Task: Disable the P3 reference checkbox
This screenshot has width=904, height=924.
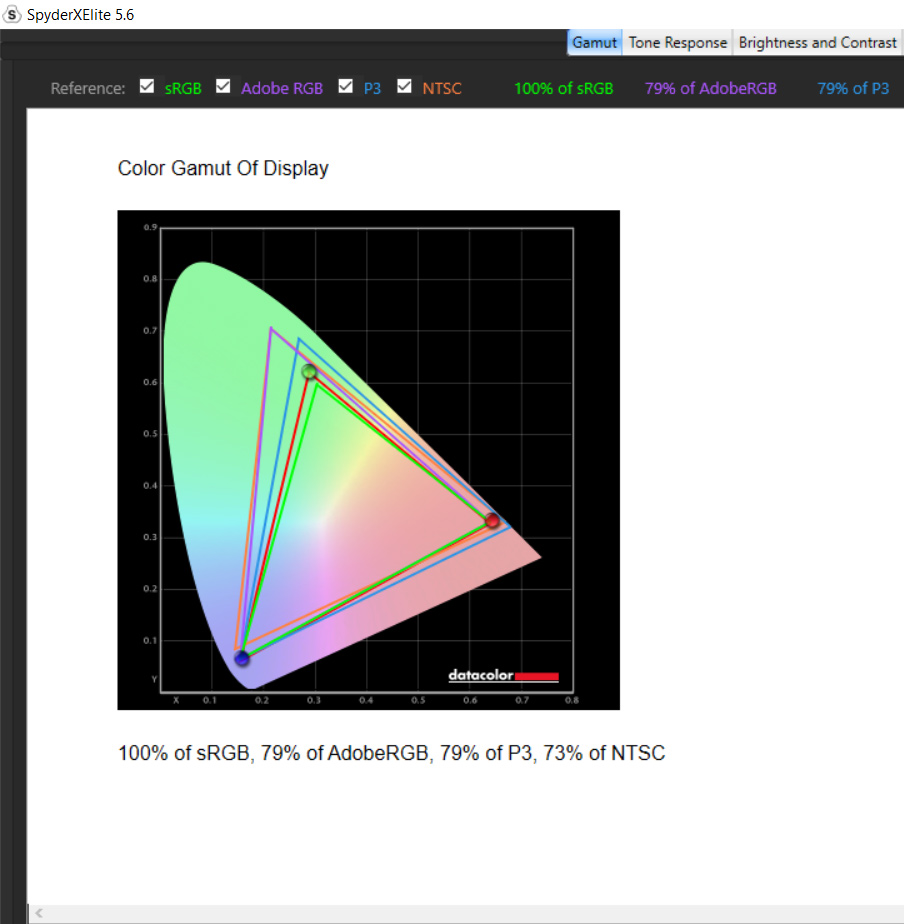Action: pos(345,87)
